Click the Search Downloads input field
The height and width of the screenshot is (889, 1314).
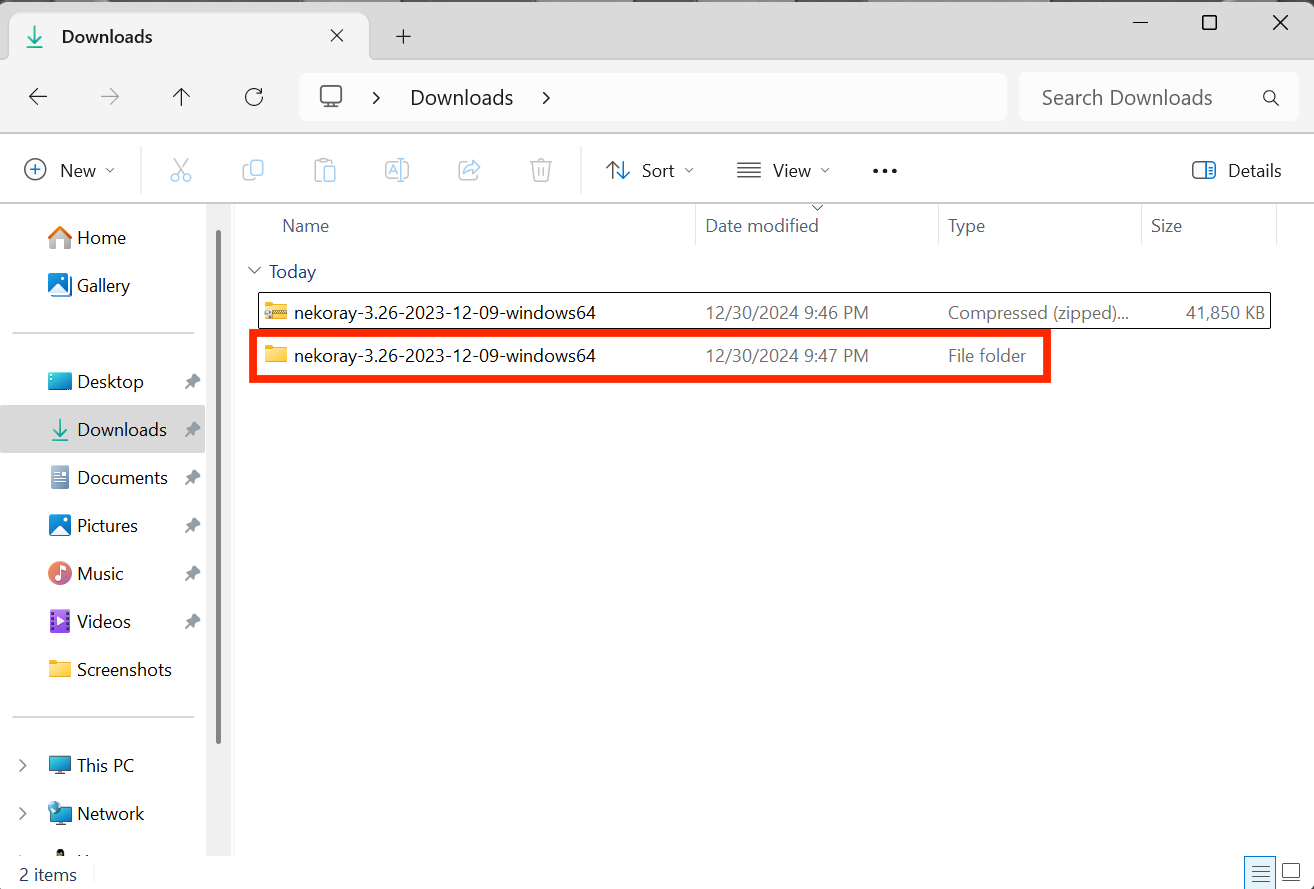(1140, 98)
